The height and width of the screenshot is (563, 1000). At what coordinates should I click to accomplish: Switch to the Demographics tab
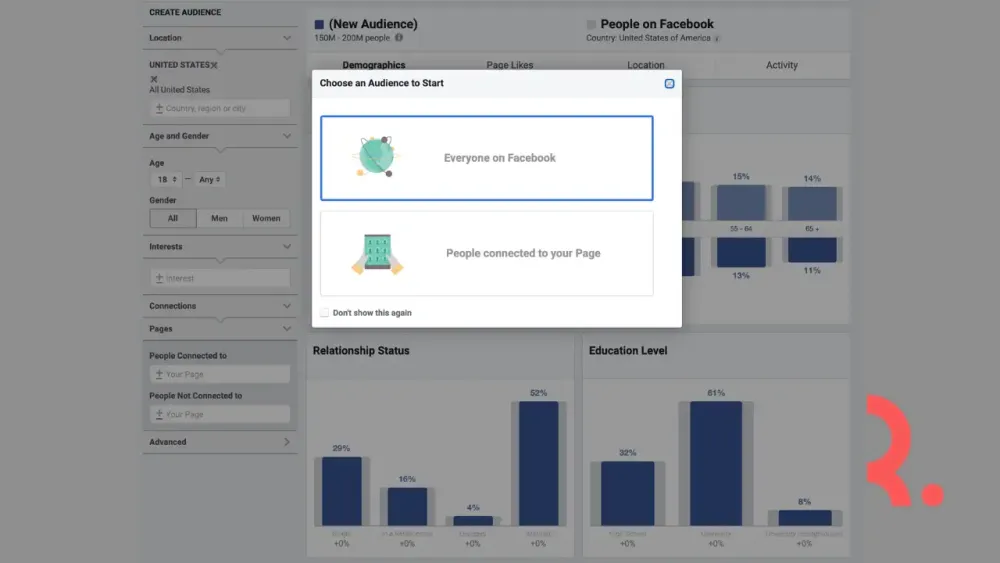(374, 65)
